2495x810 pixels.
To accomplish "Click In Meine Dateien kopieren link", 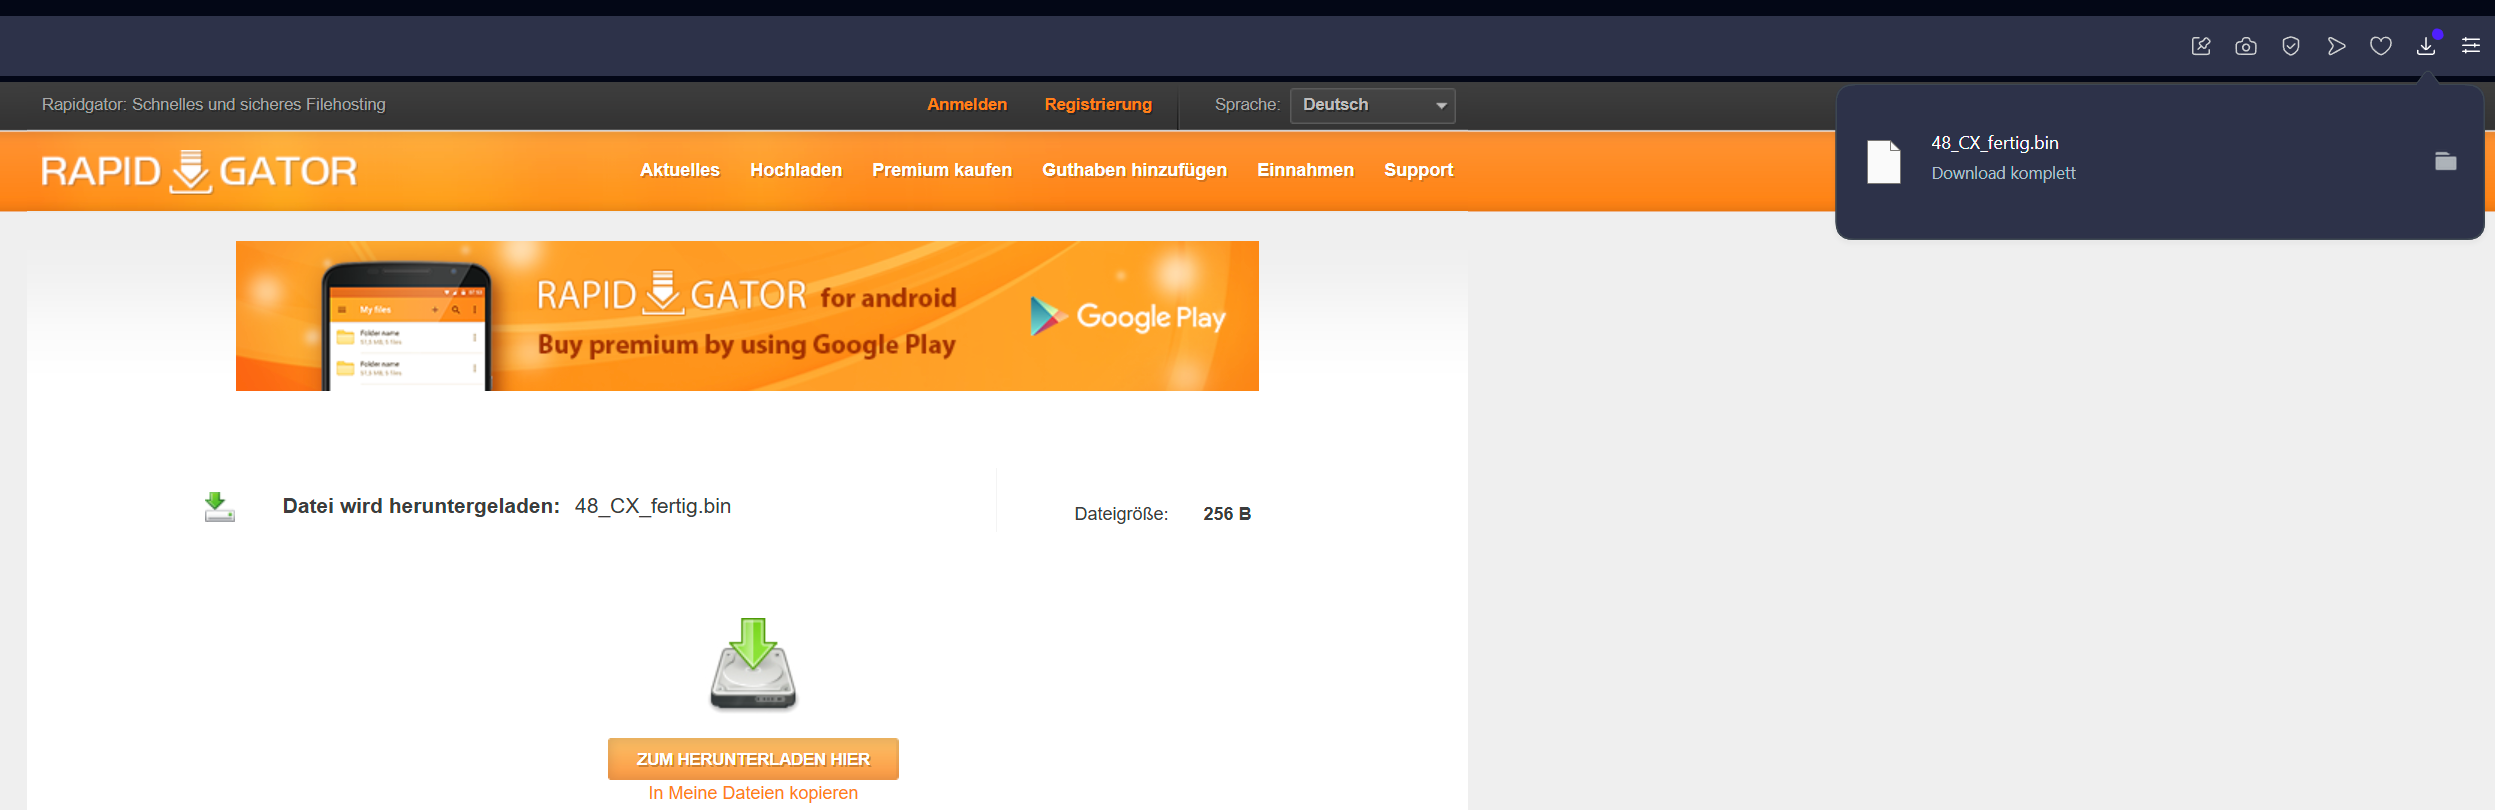I will [753, 793].
